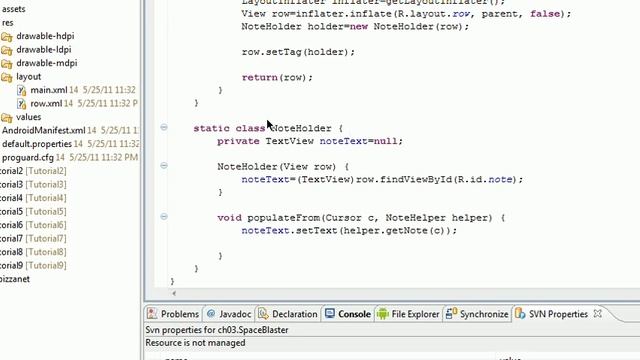This screenshot has height=360, width=640.
Task: Click the Problems tab icon
Action: point(152,313)
